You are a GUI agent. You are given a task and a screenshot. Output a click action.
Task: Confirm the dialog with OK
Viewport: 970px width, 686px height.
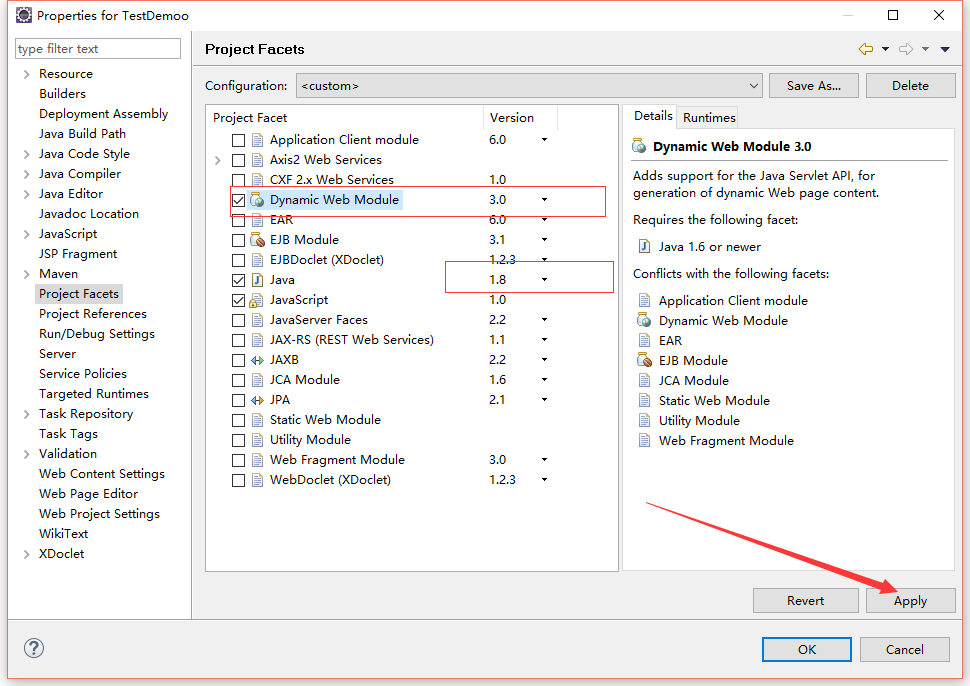pos(807,650)
